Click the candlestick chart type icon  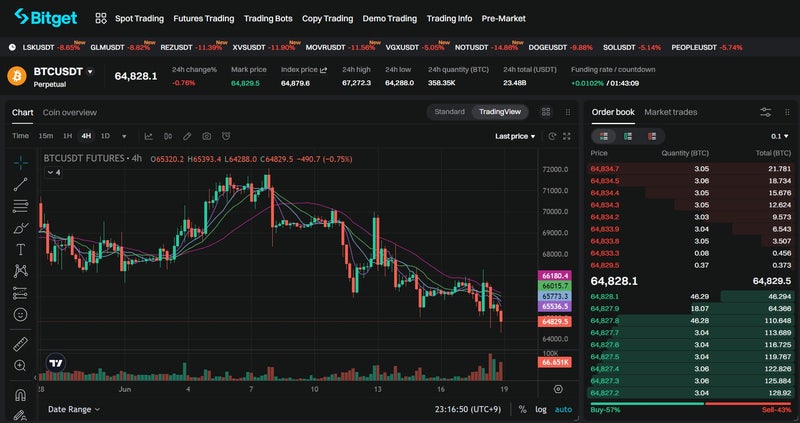pos(168,136)
